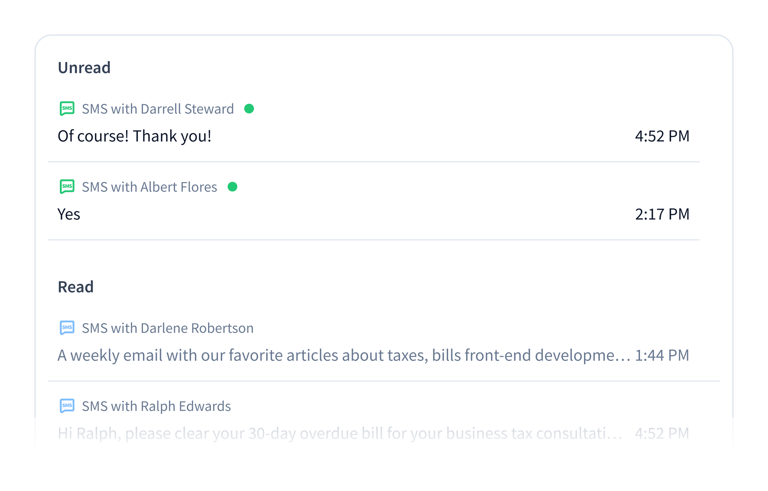Open SMS with Albert Flores conversation title
Image resolution: width=768 pixels, height=491 pixels.
click(x=149, y=187)
